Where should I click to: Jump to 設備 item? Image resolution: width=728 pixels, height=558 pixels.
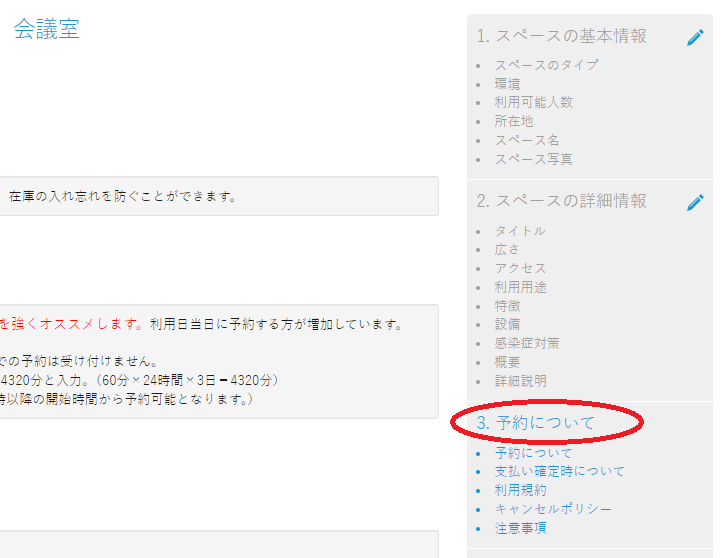(507, 324)
